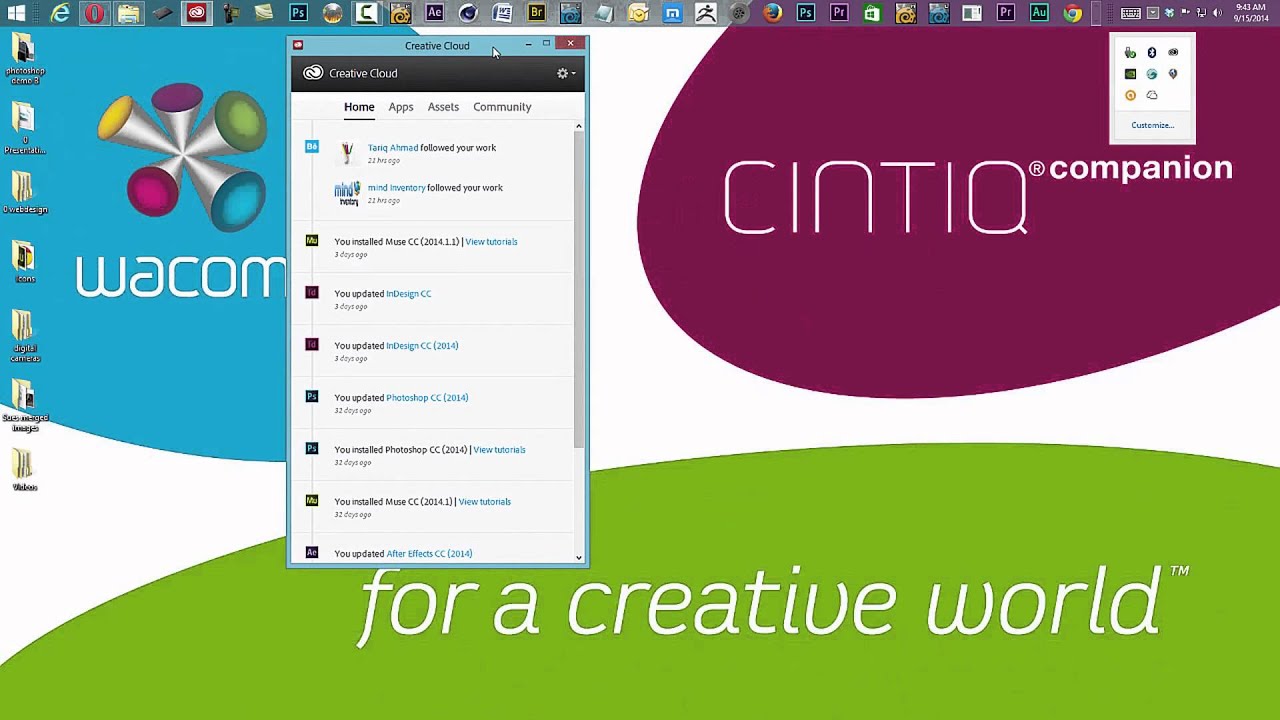Click the taskbar clock showing 9:43 AM
Viewport: 1280px width, 720px height.
(x=1251, y=13)
